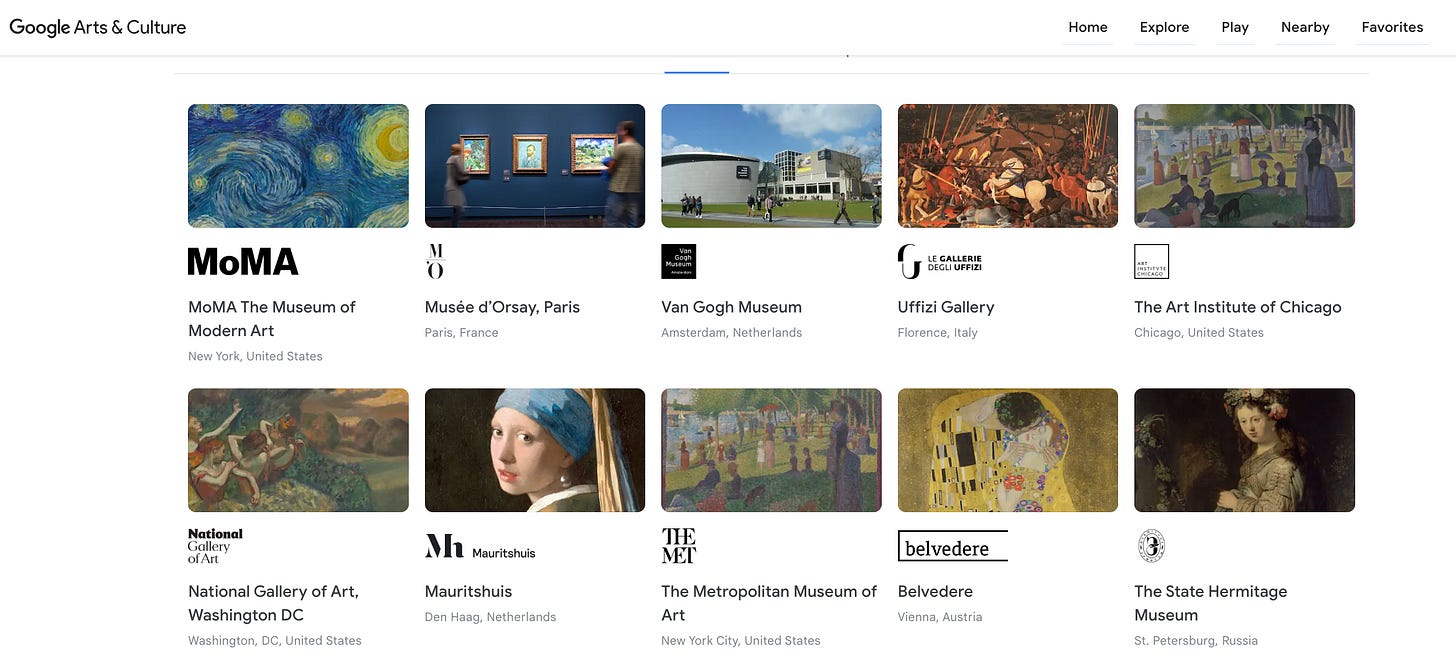Open the Girl with a Pearl Earring thumbnail
Image resolution: width=1456 pixels, height=666 pixels.
[535, 450]
